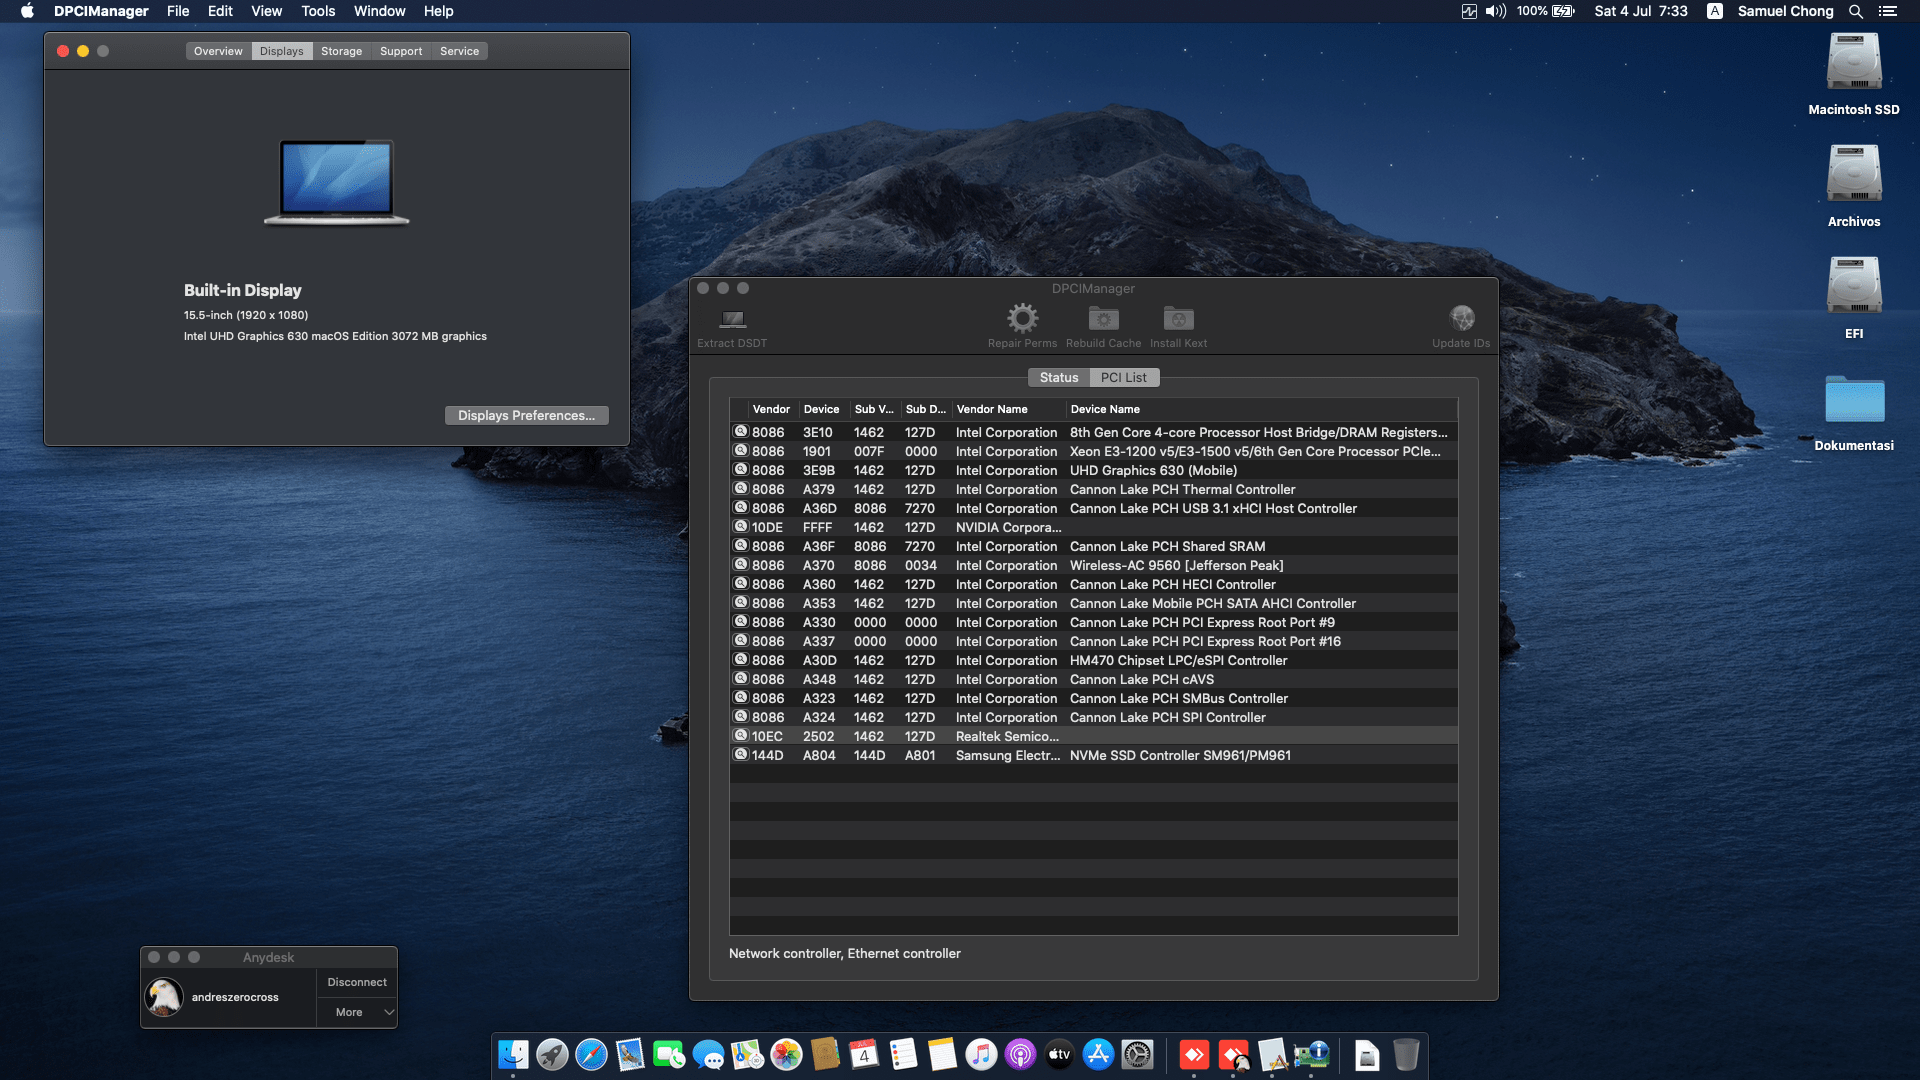1920x1080 pixels.
Task: Click the Install Kext toolbar icon
Action: tap(1178, 318)
